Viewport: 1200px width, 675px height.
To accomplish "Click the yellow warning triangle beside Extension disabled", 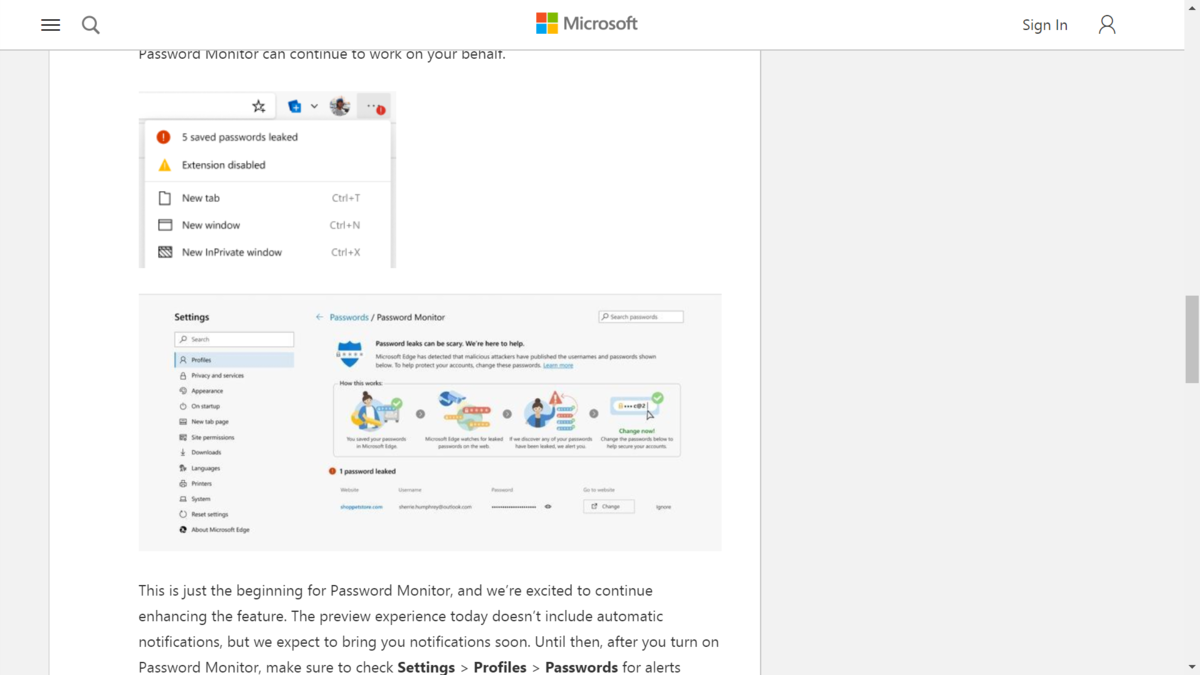I will click(165, 165).
